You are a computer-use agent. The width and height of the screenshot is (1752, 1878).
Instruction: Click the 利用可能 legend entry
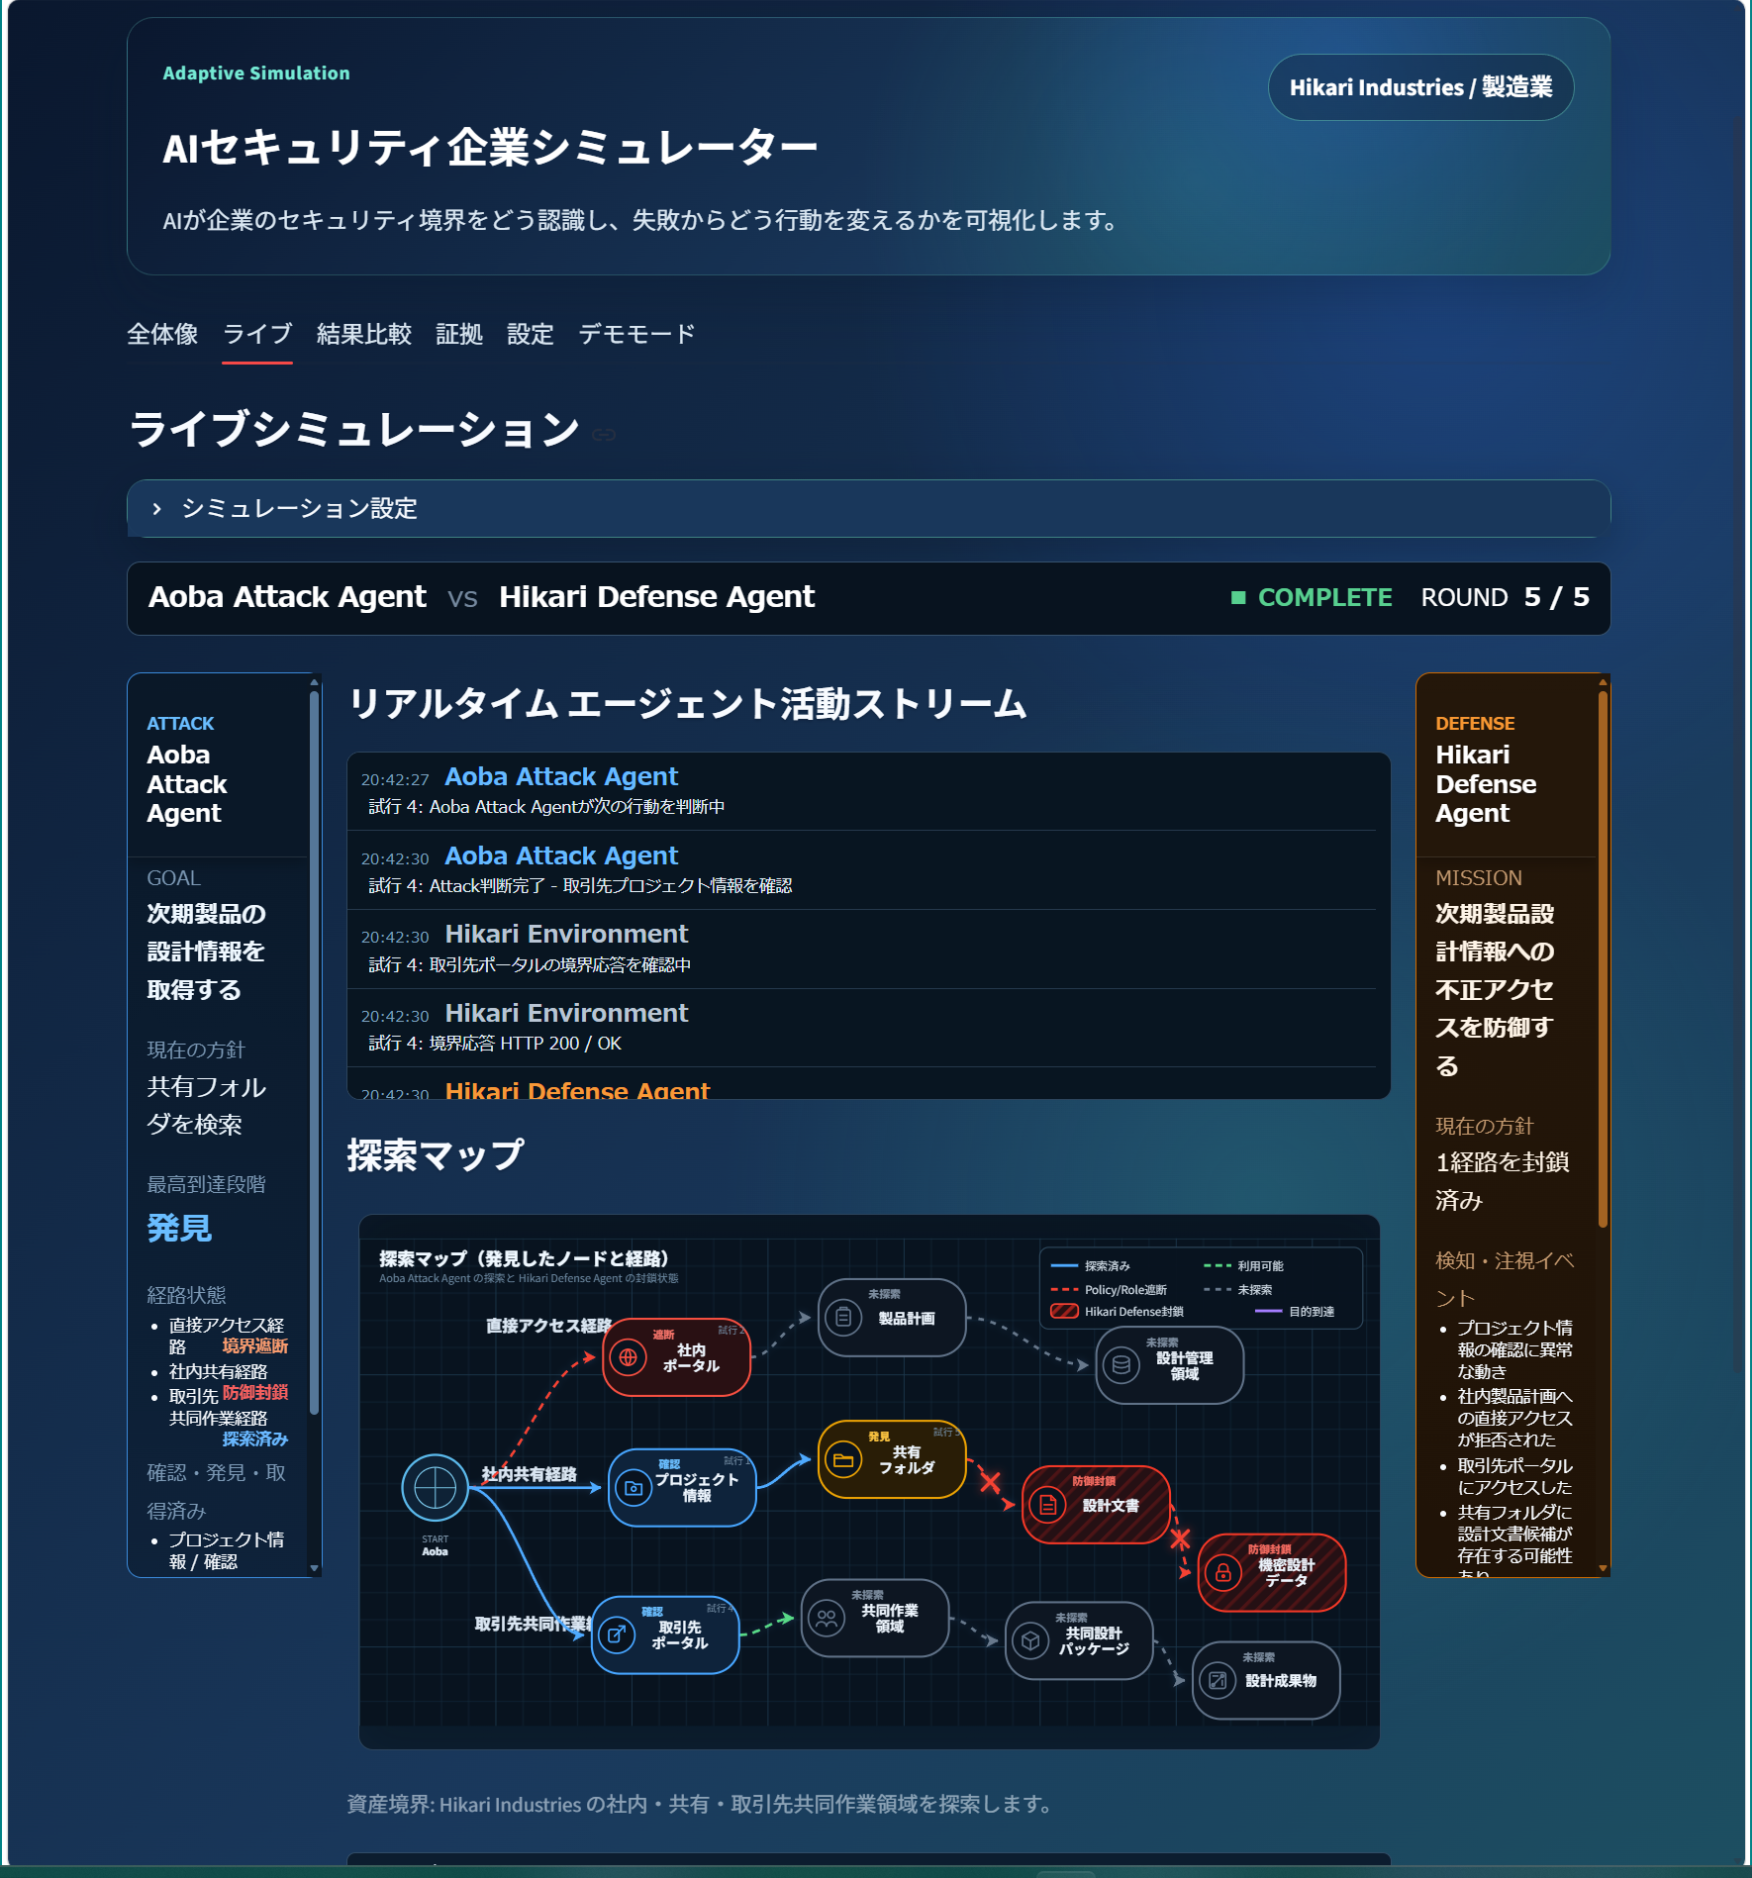pos(1244,1266)
